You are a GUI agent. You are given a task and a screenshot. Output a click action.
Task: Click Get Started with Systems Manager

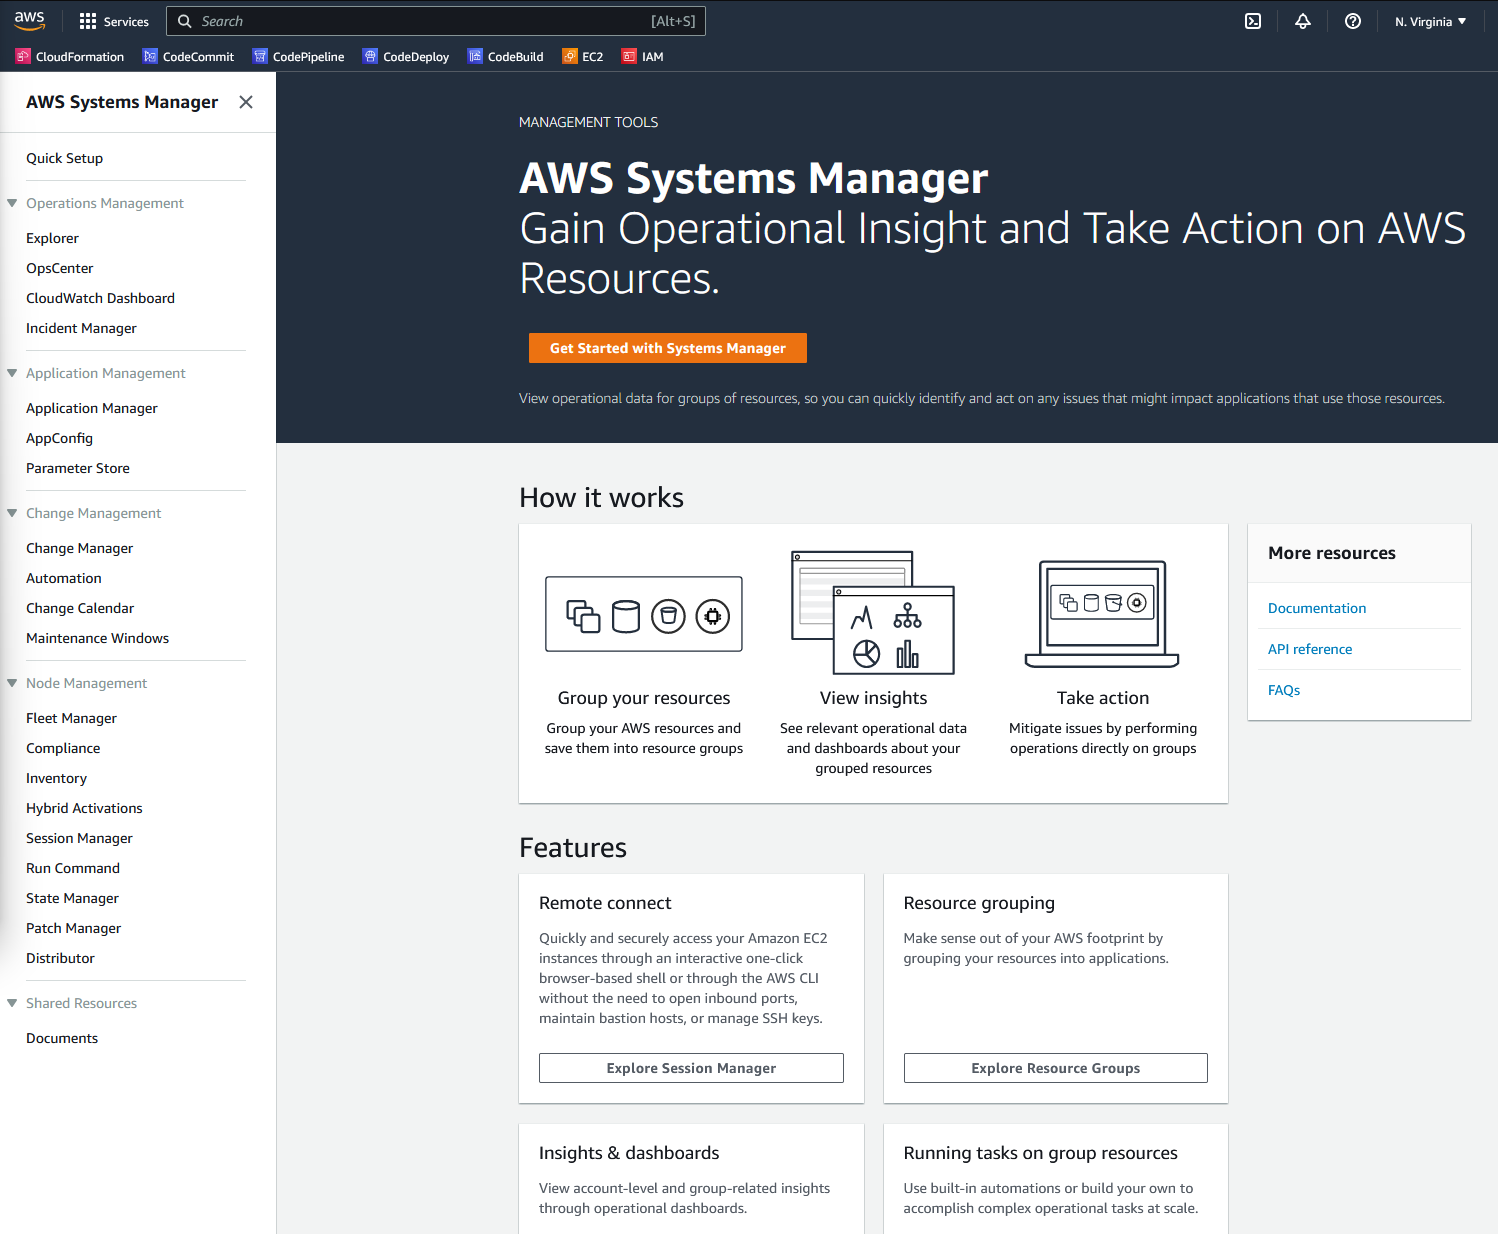pos(668,348)
